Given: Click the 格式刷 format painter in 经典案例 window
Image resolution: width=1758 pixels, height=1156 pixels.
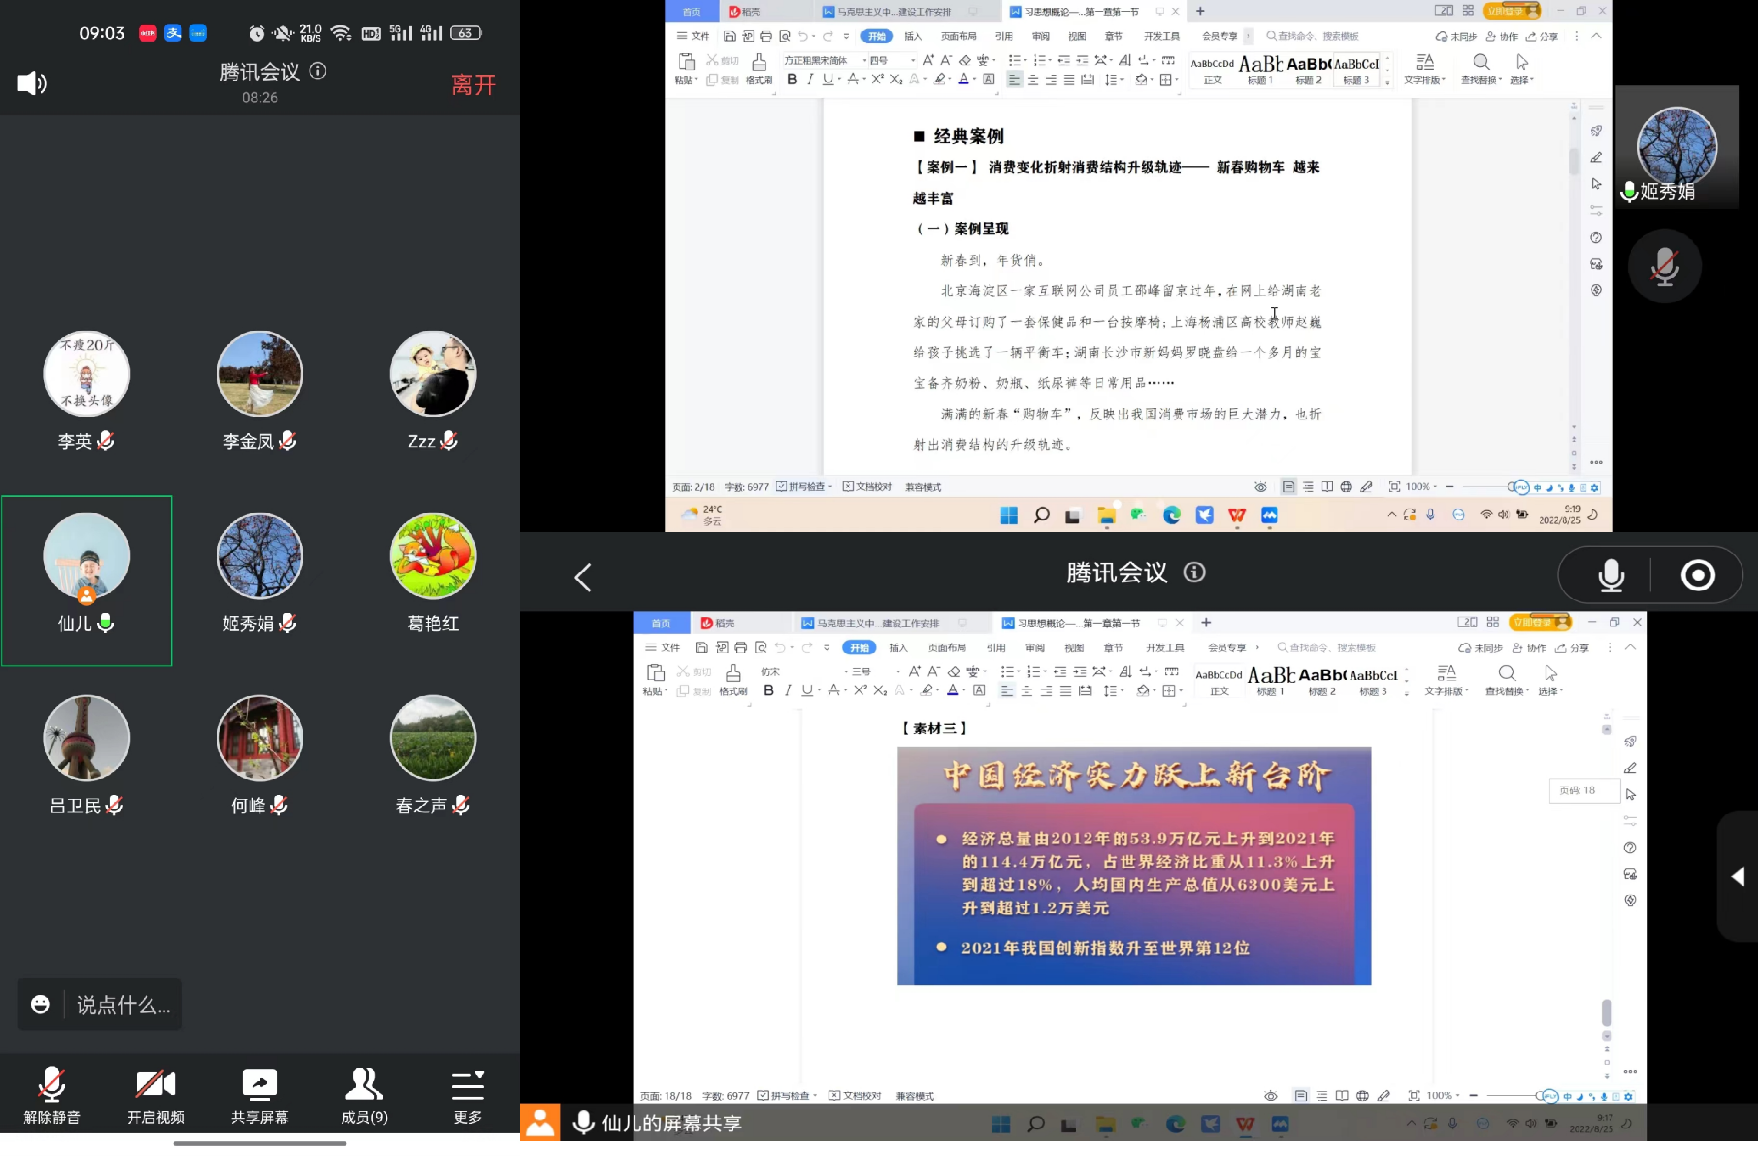Looking at the screenshot, I should [759, 68].
